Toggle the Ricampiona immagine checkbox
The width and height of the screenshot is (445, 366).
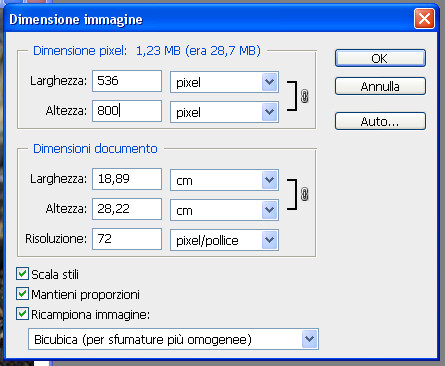pos(22,314)
